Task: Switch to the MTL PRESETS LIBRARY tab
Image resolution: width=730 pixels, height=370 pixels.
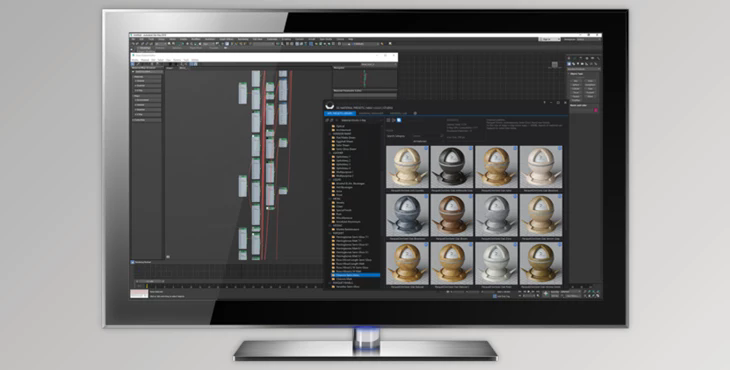Action: [x=340, y=113]
